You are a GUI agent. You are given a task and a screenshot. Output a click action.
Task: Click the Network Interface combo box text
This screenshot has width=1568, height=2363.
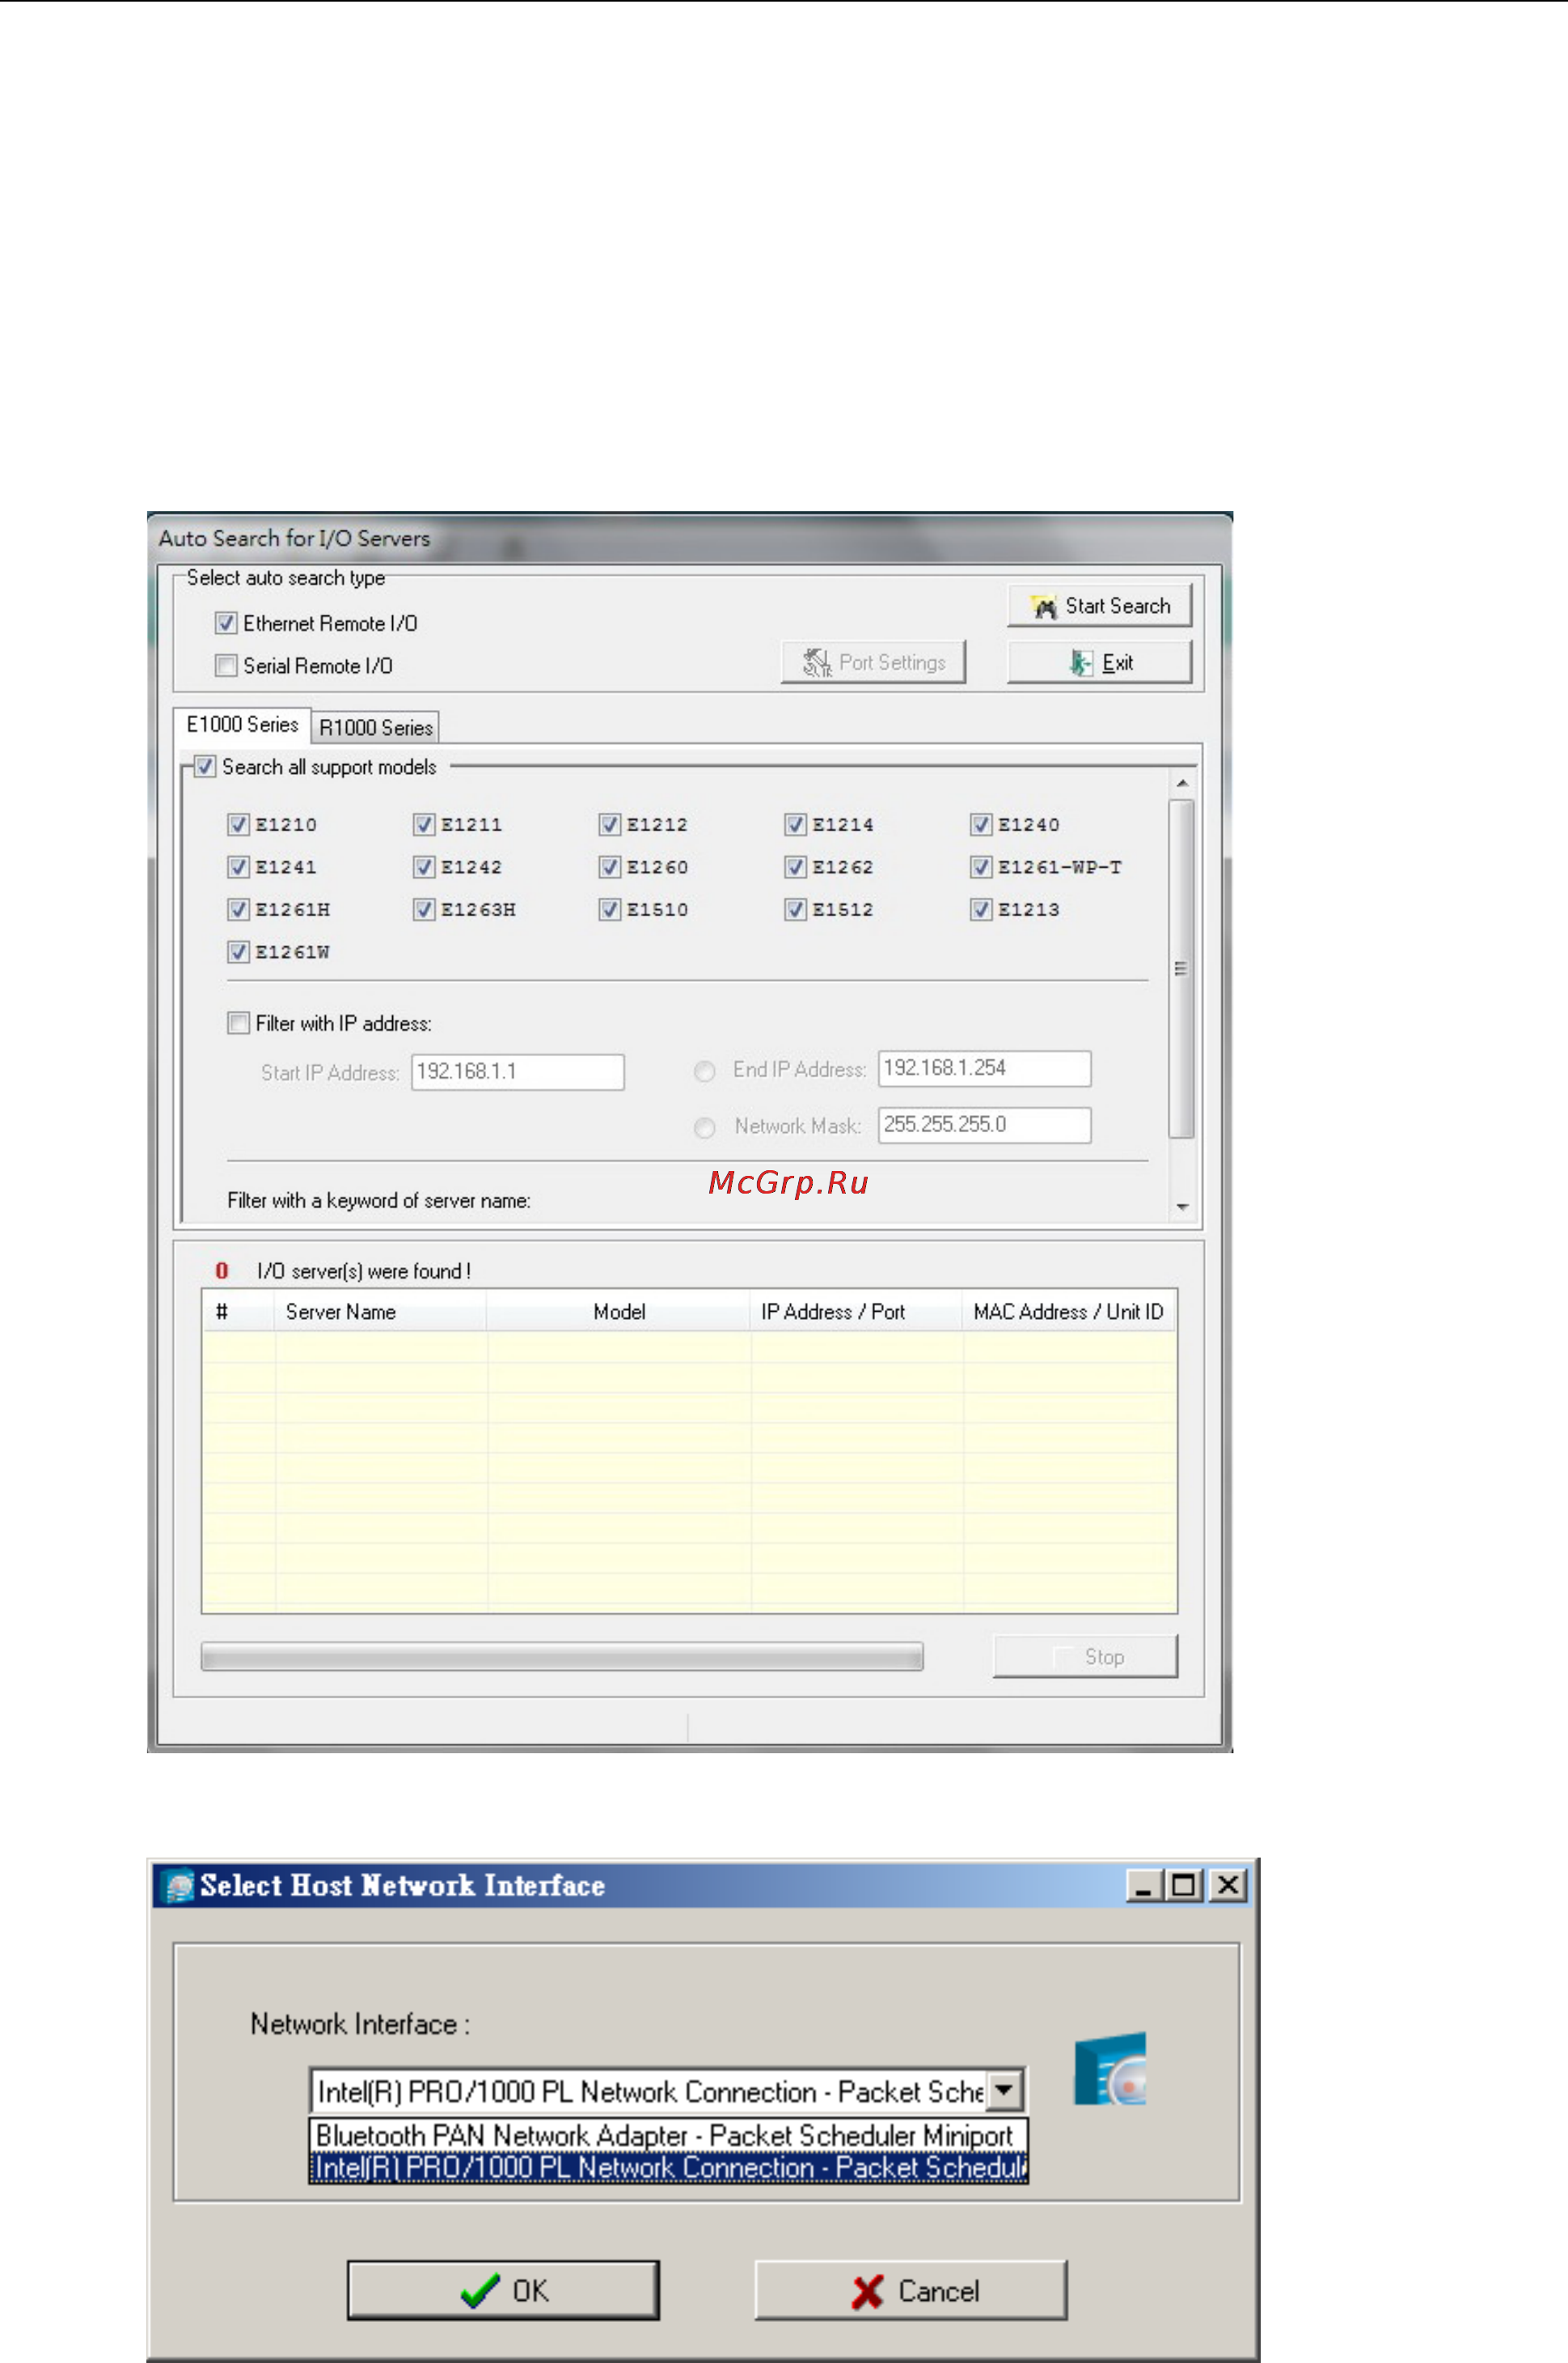(x=649, y=2091)
